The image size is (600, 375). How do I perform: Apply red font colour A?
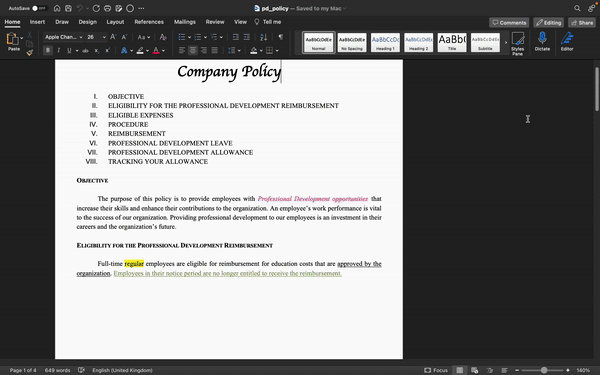click(x=156, y=50)
